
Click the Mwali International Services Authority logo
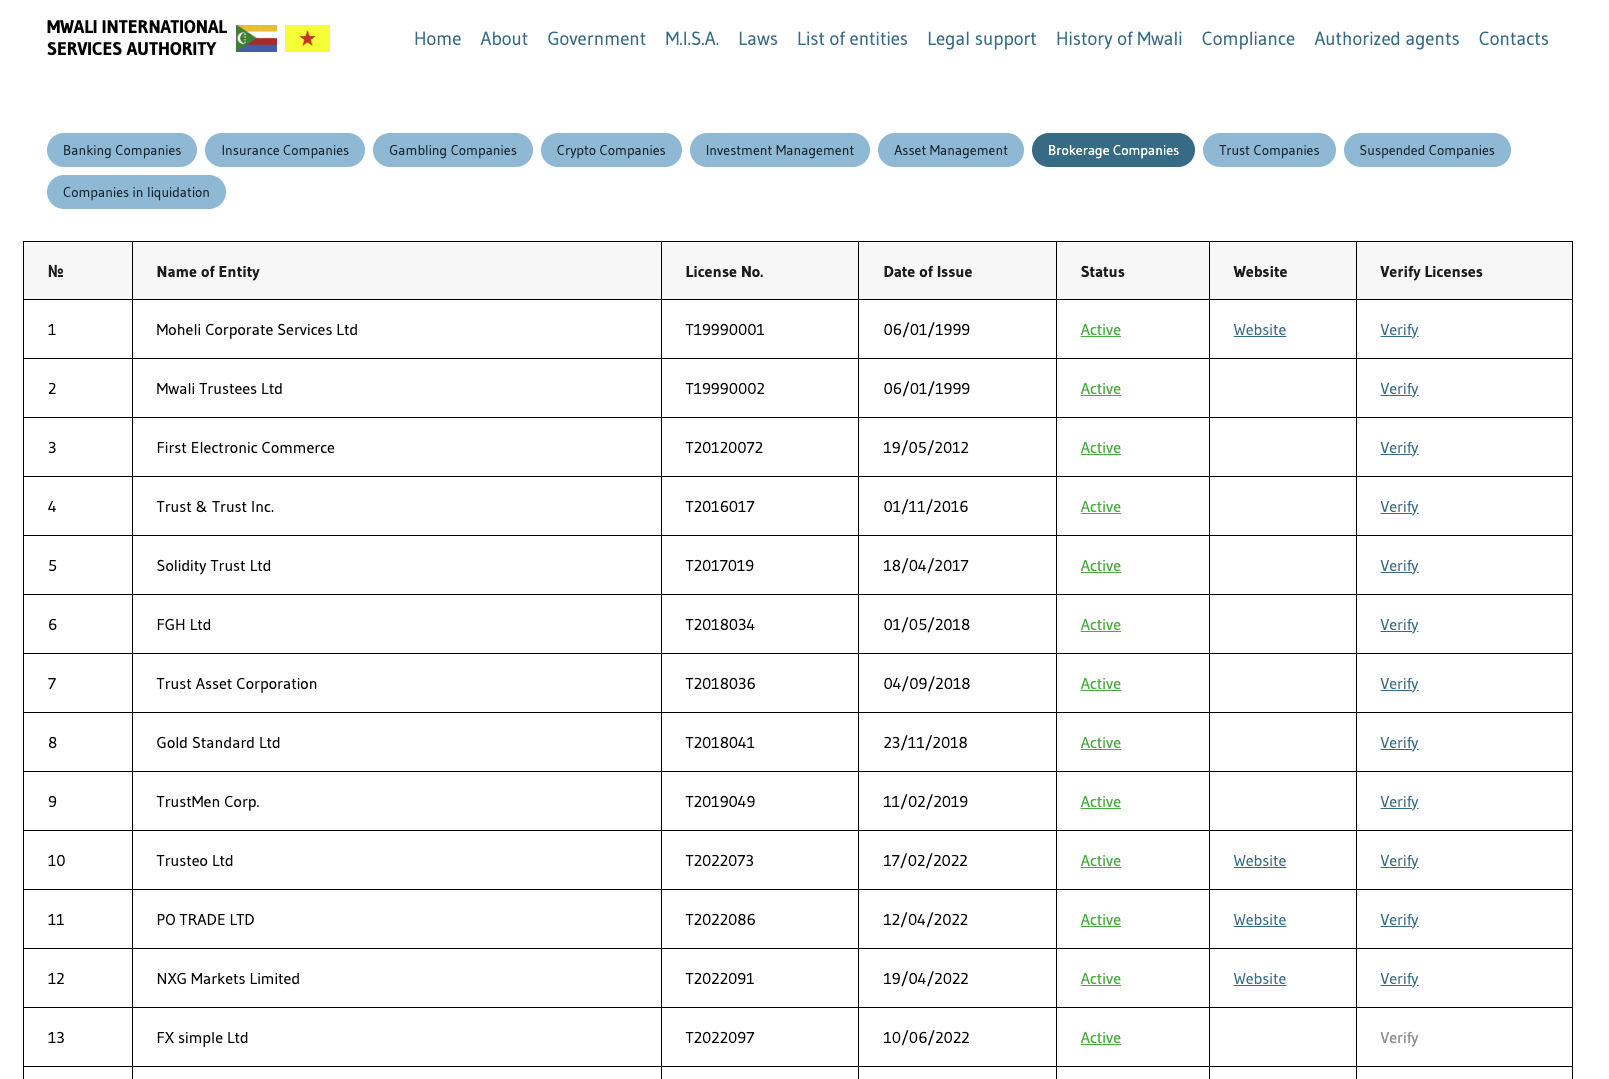pos(137,38)
